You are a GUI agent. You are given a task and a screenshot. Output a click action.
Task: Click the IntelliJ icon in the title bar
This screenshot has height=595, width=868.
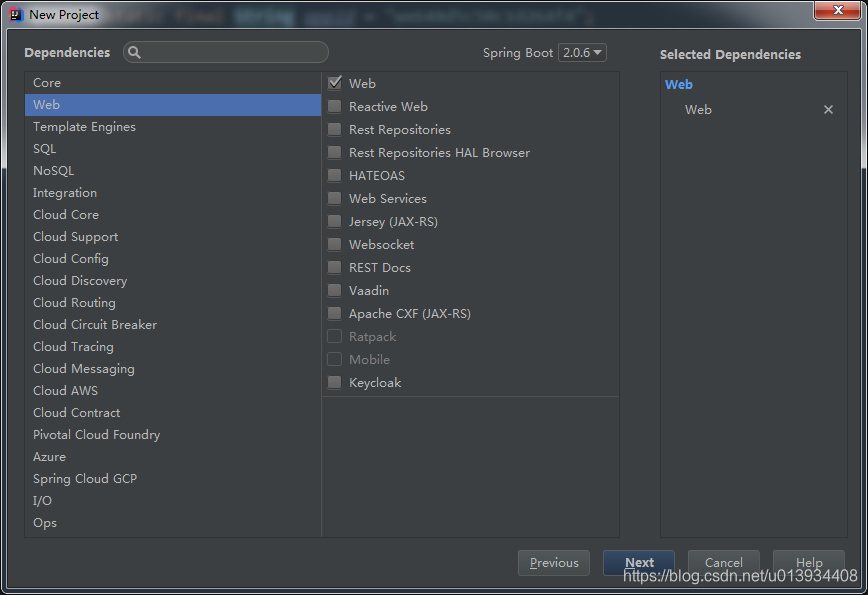16,14
